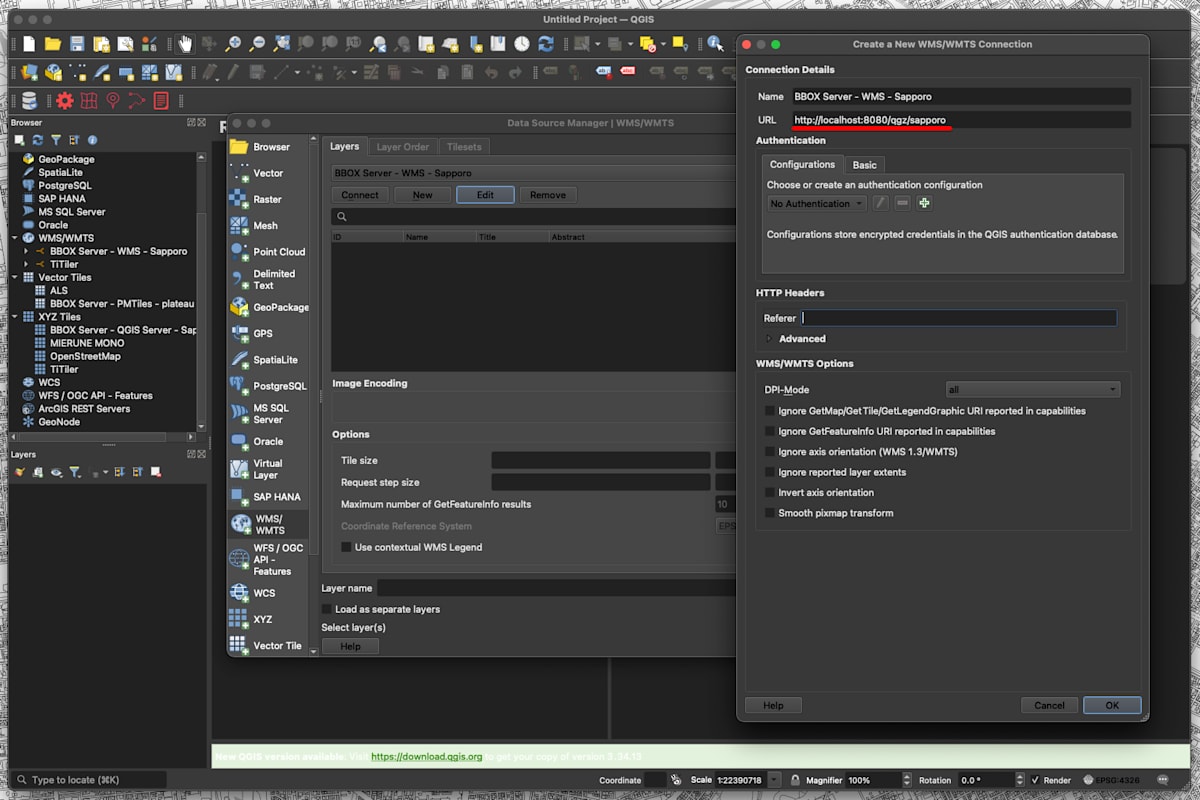Enable Ignore axis orientation (WMS 1.3/WMTS) checkbox

770,452
